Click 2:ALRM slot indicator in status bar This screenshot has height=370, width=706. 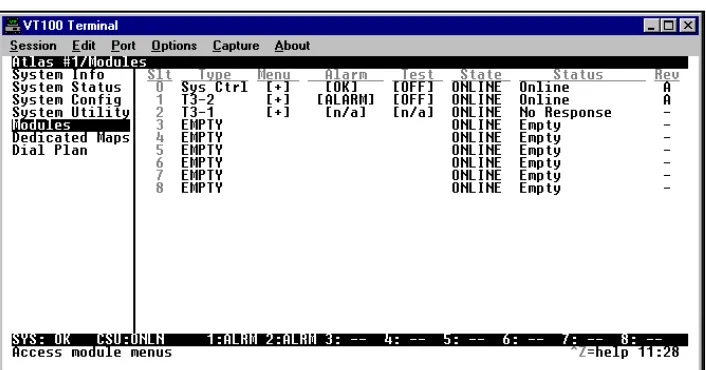point(291,339)
